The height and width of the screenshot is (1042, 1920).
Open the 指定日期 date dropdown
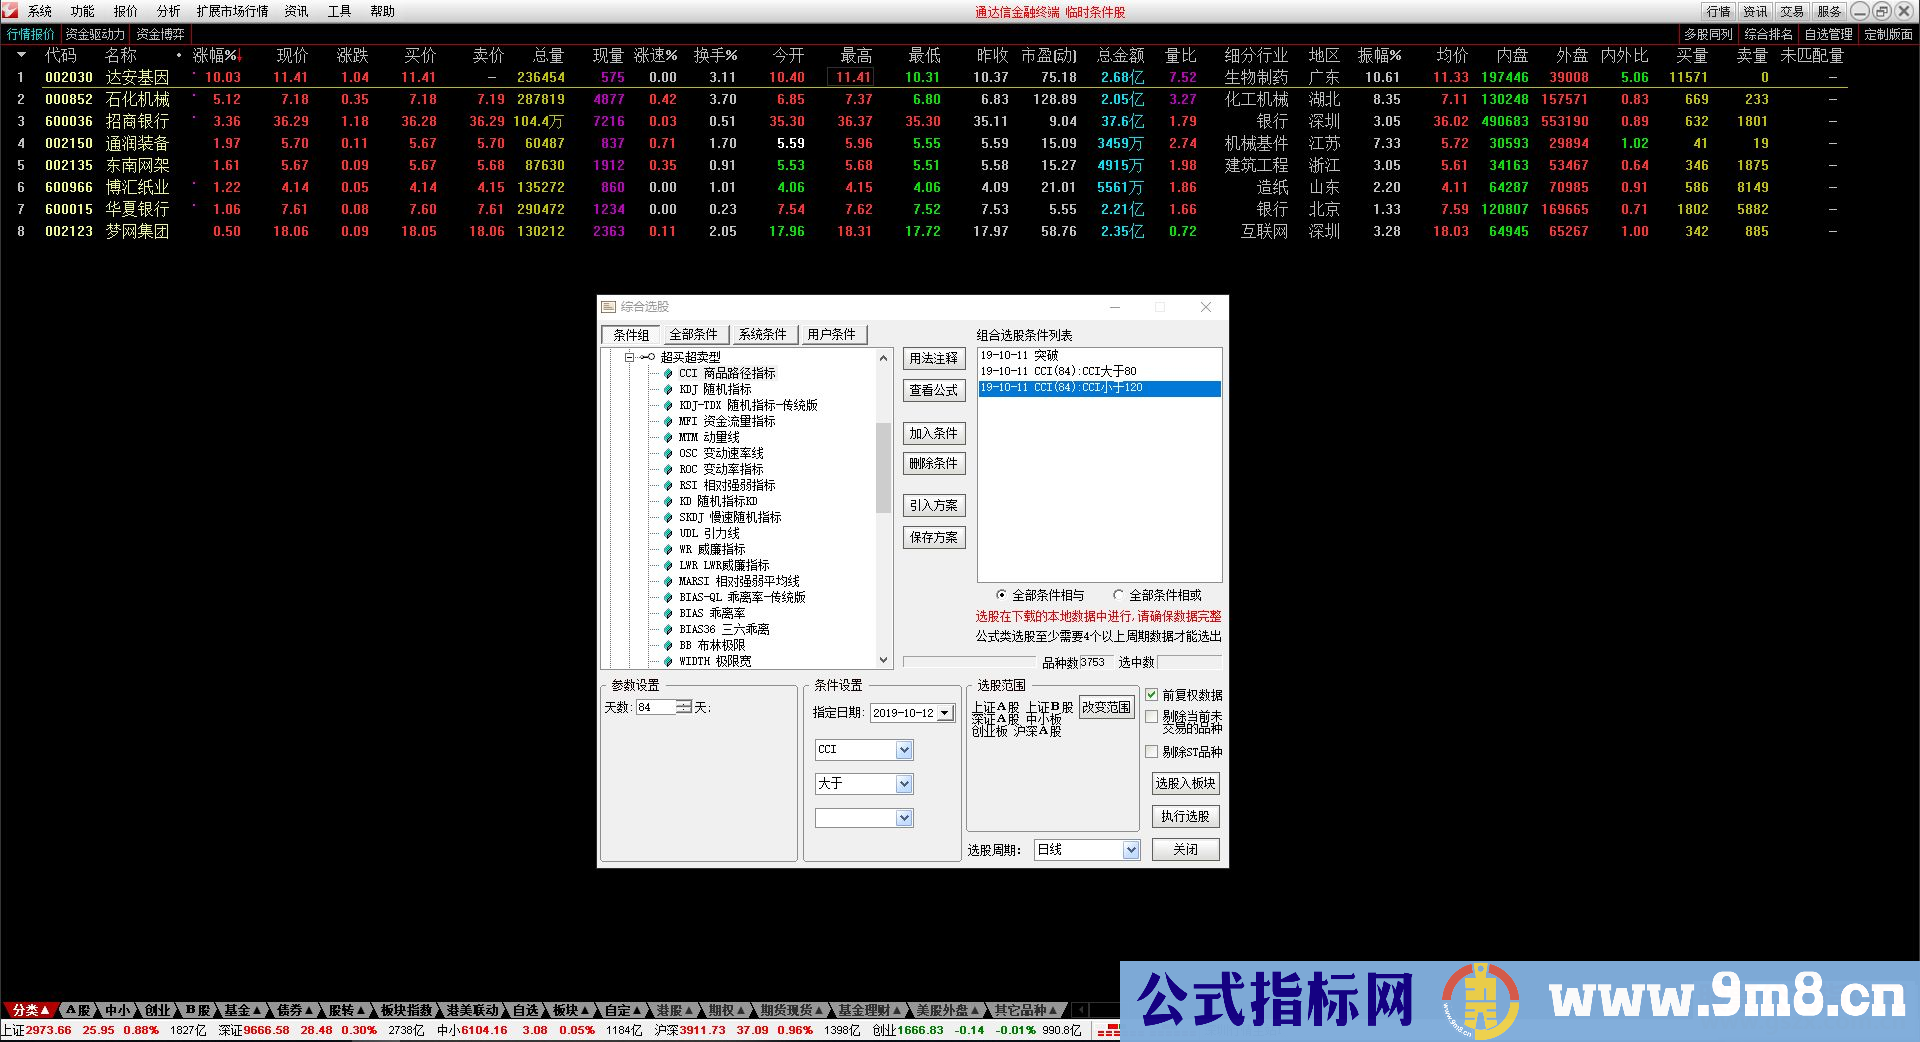(945, 713)
